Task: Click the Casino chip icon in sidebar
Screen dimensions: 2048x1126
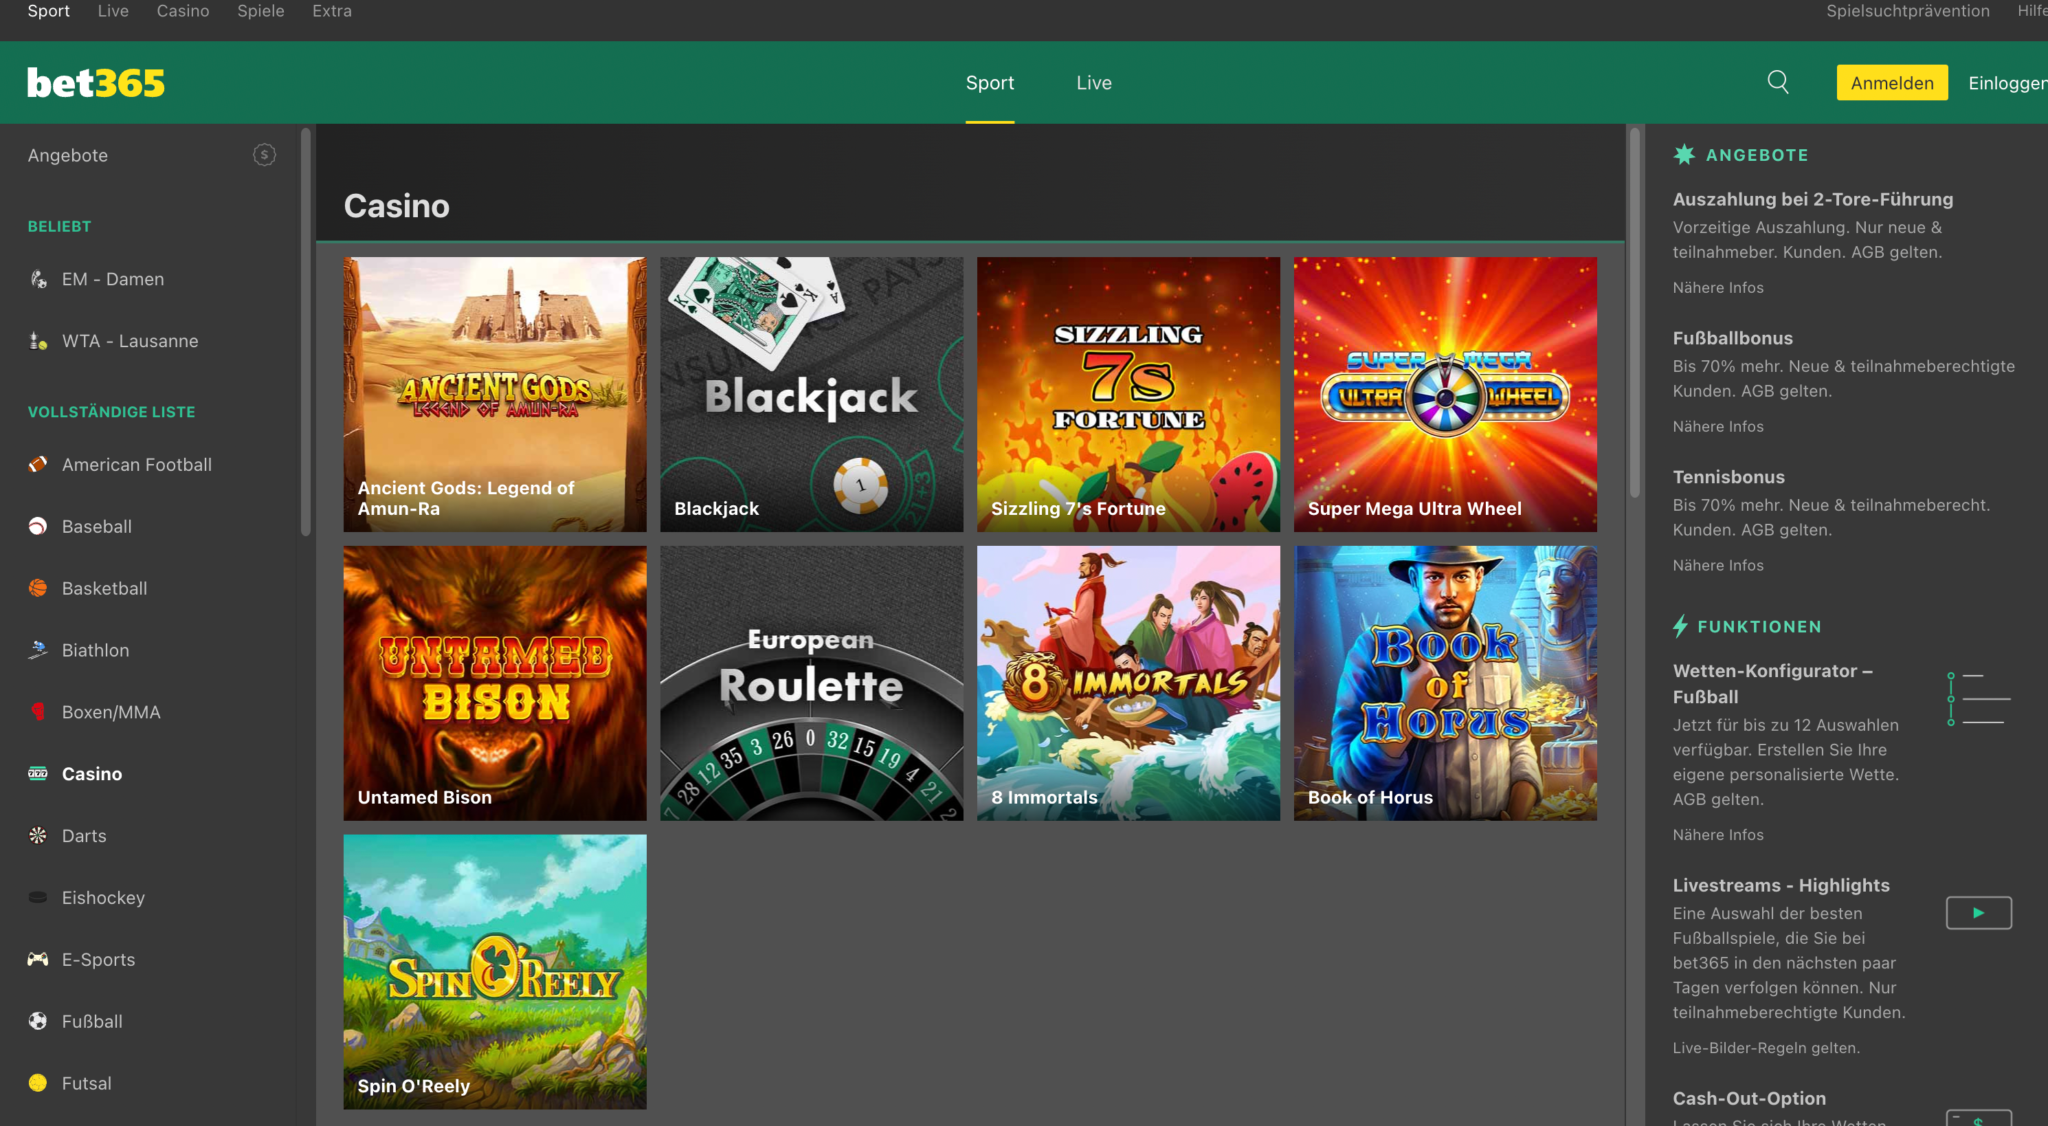Action: pyautogui.click(x=37, y=773)
